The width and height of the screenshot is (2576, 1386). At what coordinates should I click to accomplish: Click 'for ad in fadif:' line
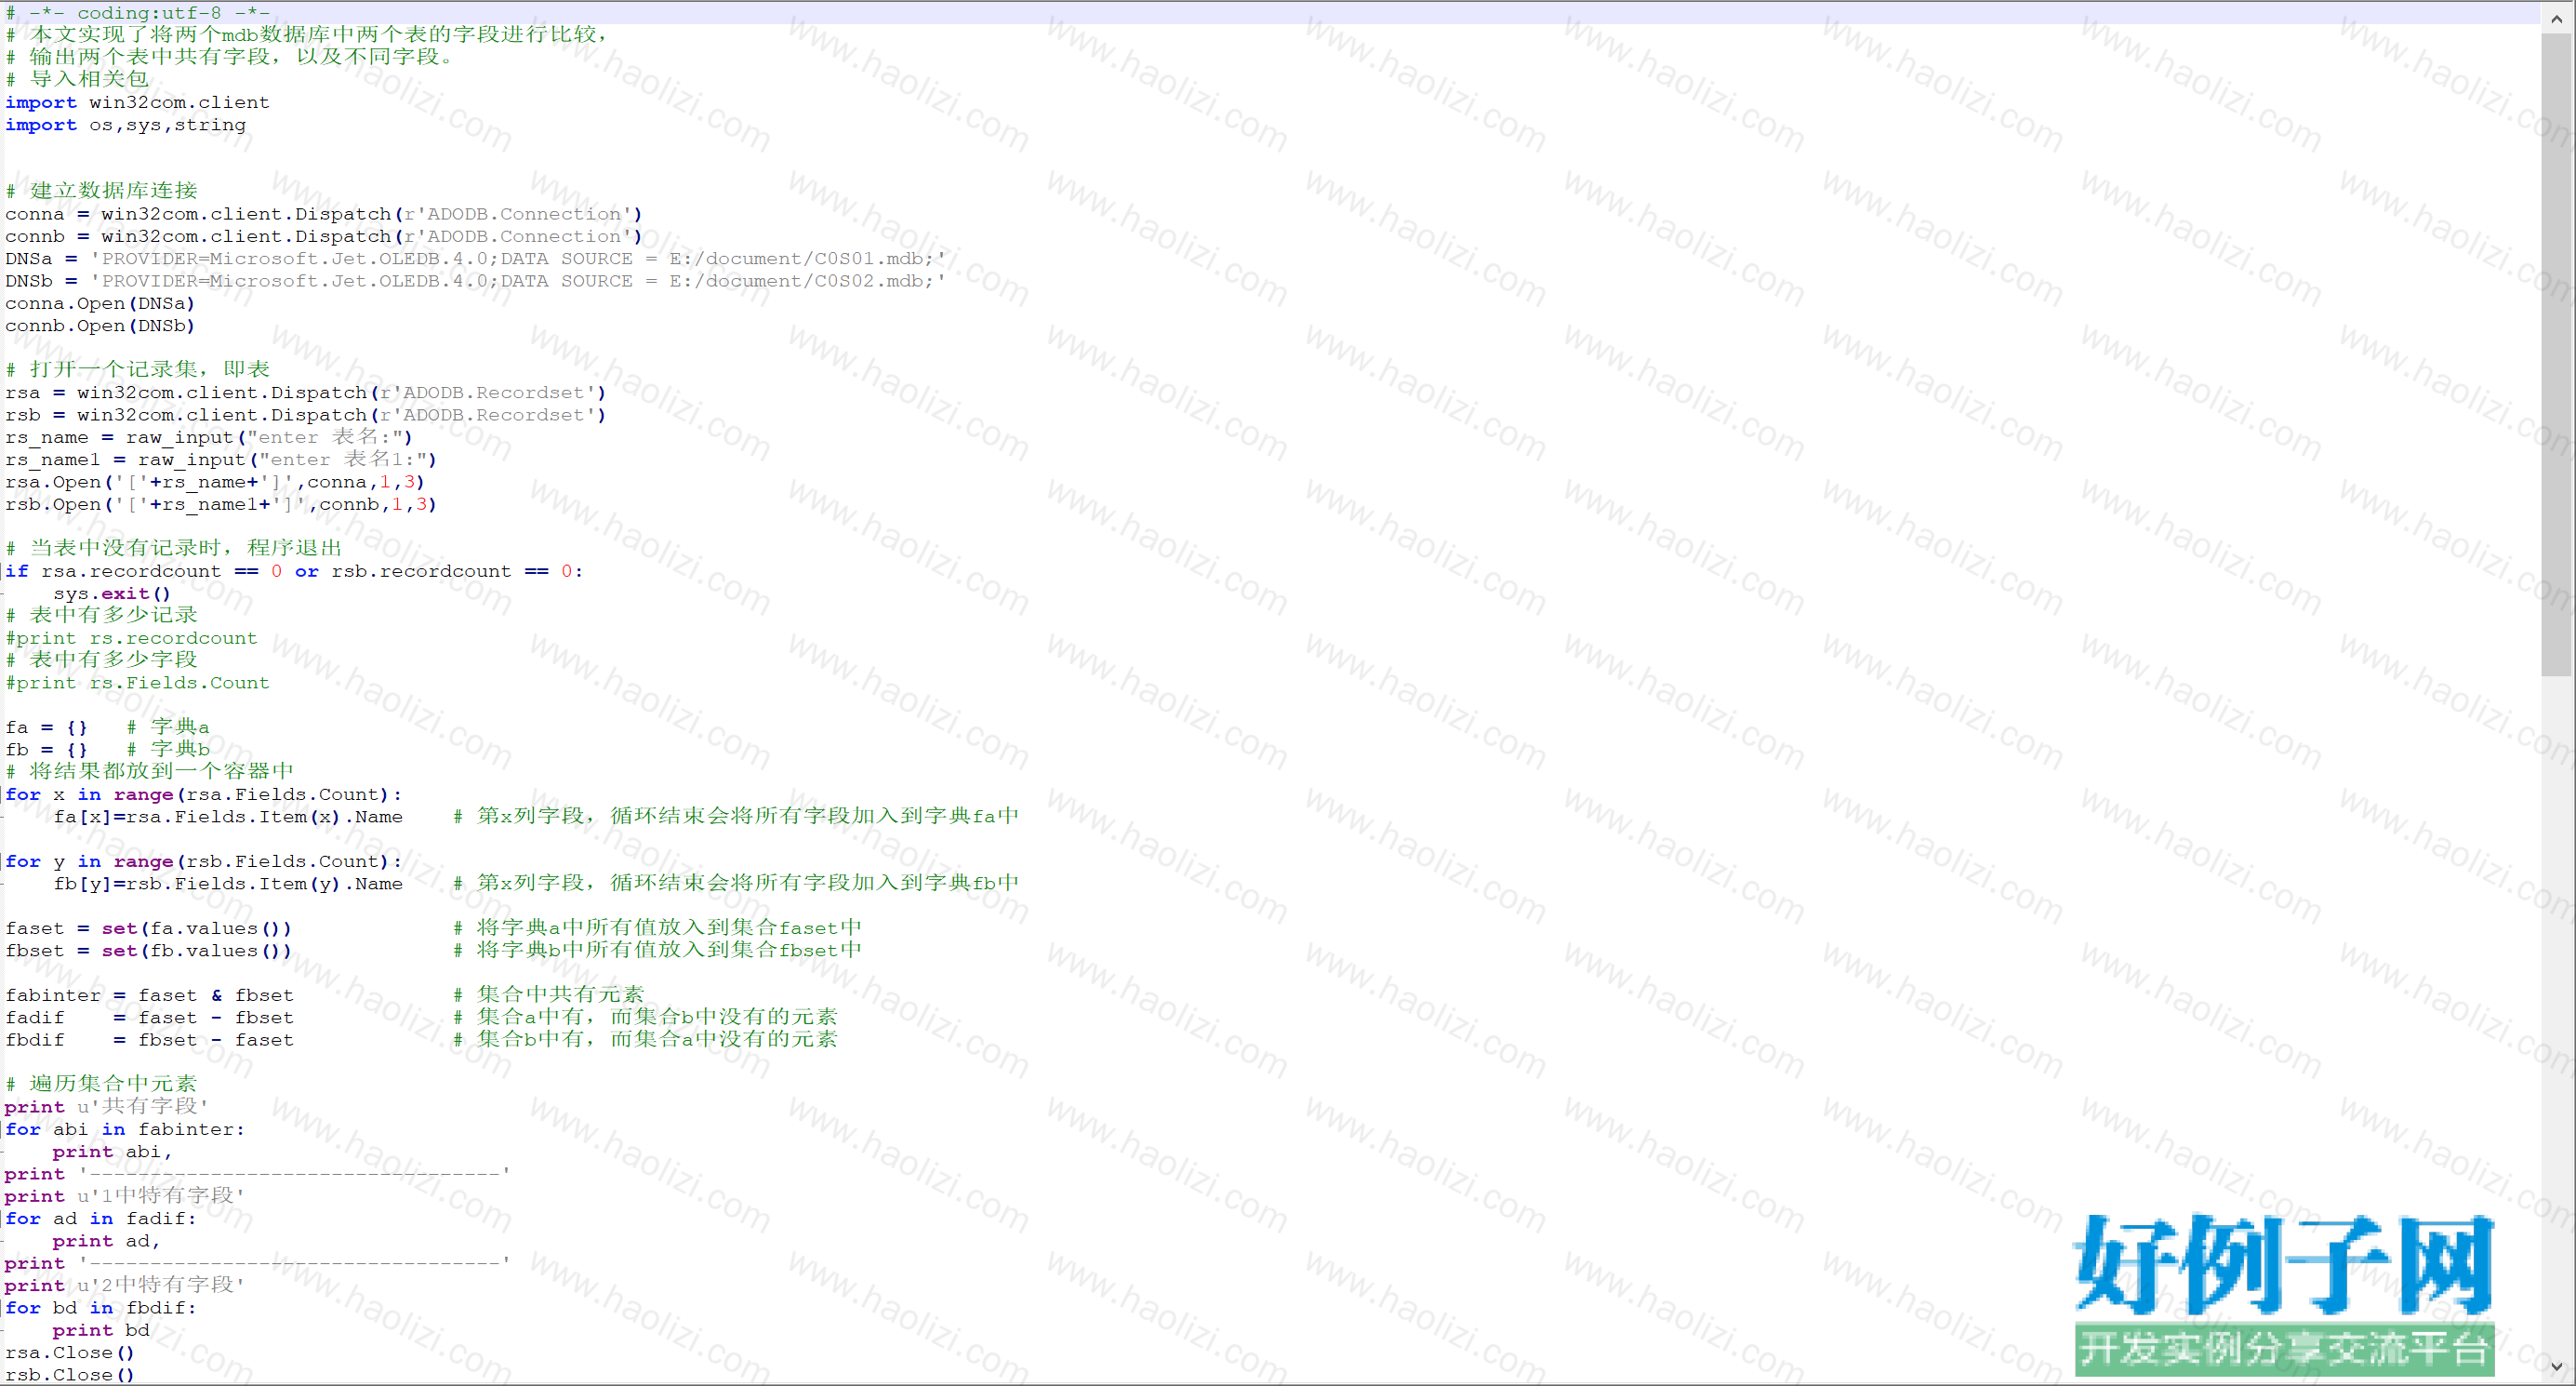pos(101,1219)
